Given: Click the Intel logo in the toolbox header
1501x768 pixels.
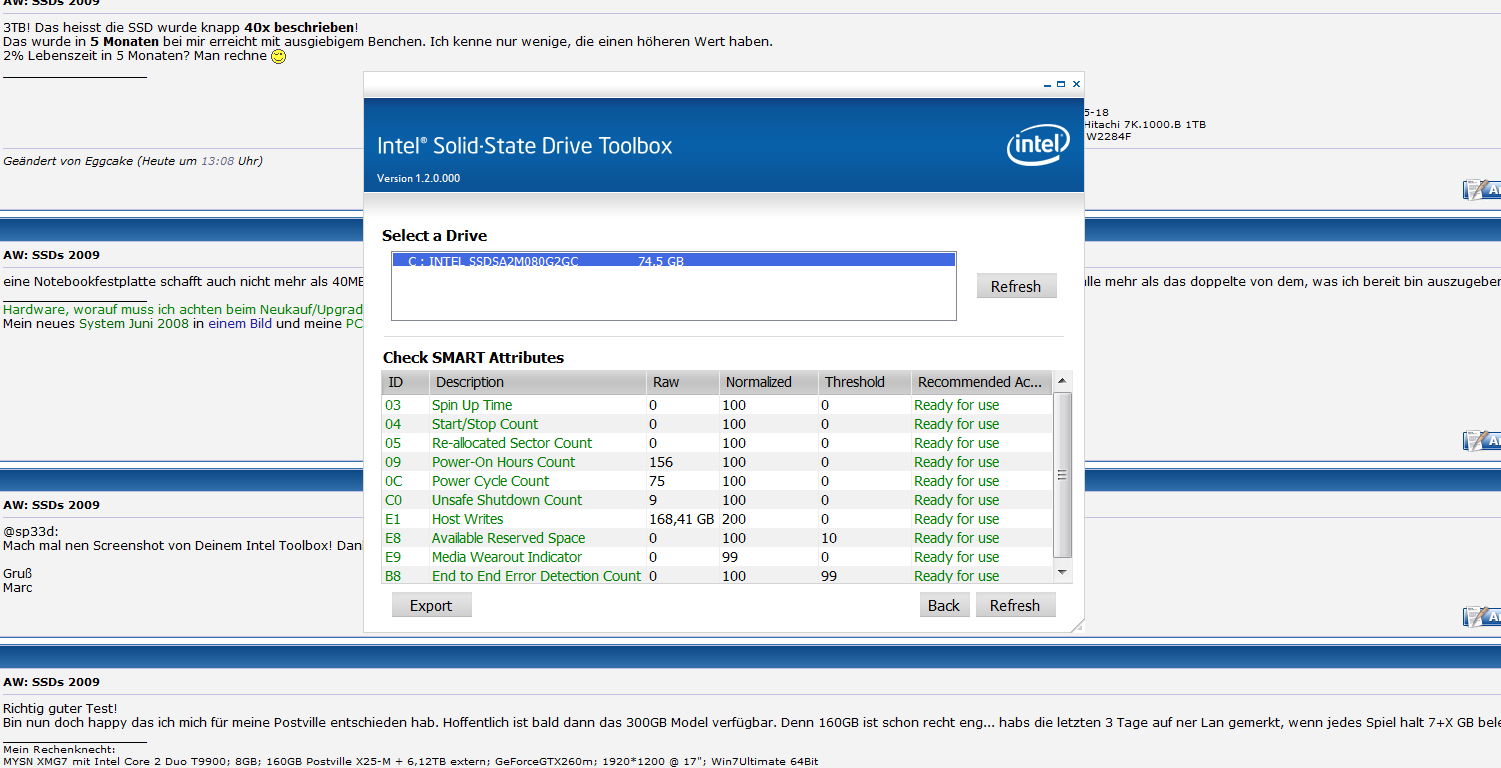Looking at the screenshot, I should (1036, 147).
